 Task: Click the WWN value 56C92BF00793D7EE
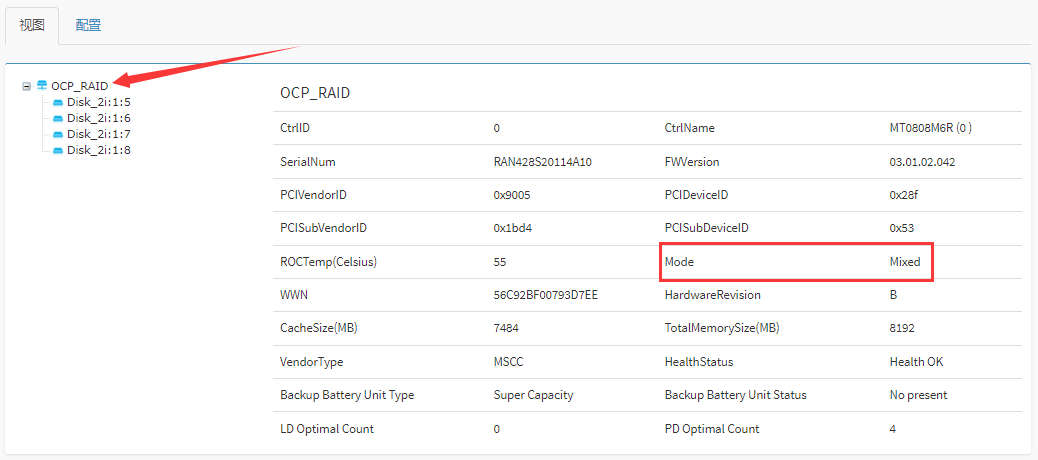(x=545, y=295)
